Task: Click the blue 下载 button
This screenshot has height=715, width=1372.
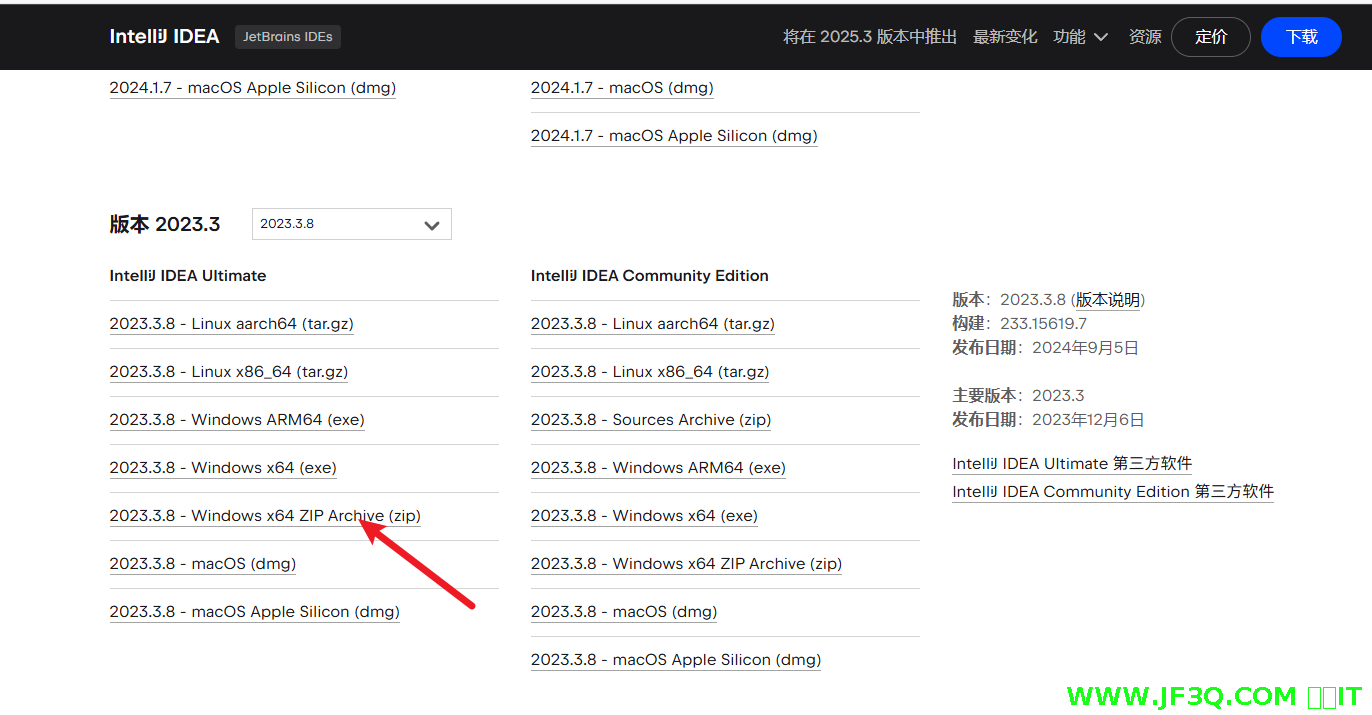Action: (1301, 37)
